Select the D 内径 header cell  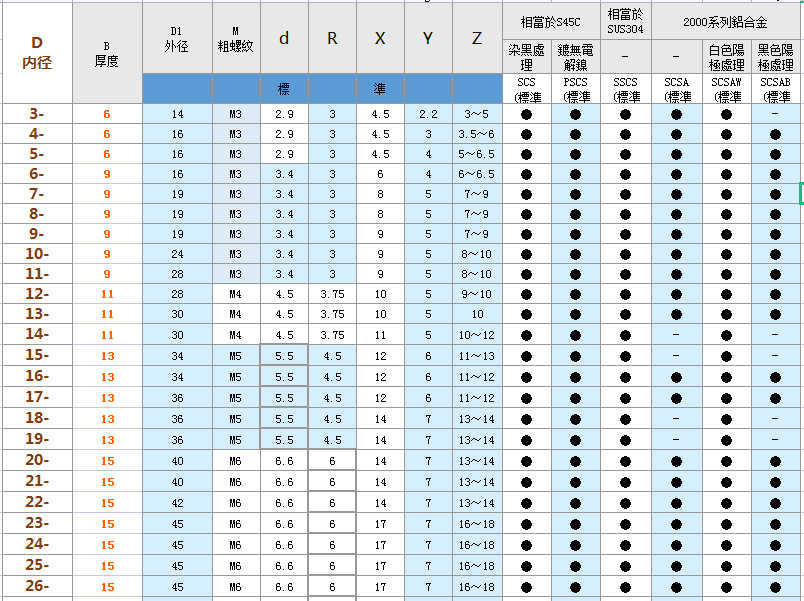[37, 53]
